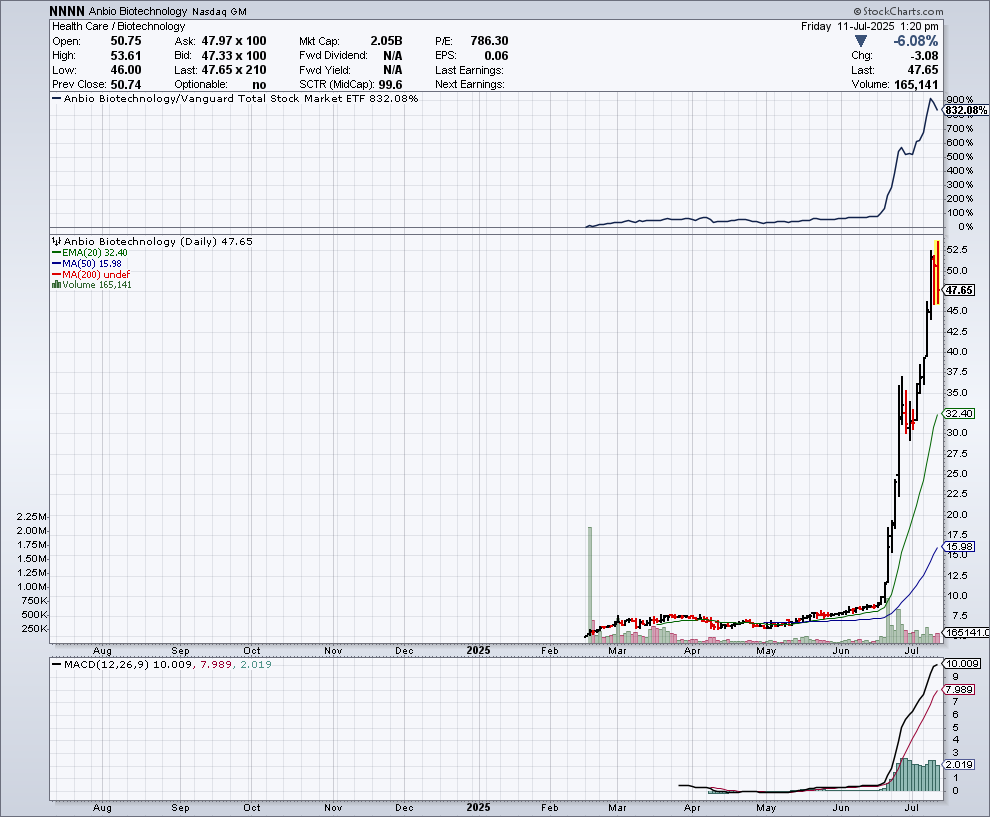The image size is (990, 817).
Task: Click the Nasdaq GM exchange label
Action: click(x=219, y=11)
